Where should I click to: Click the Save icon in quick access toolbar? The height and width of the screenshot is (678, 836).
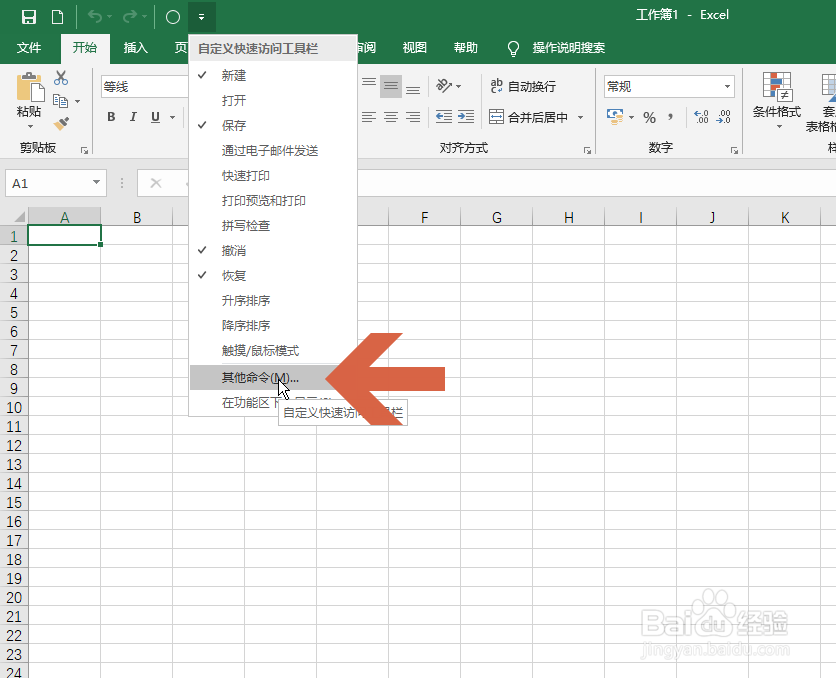click(29, 17)
